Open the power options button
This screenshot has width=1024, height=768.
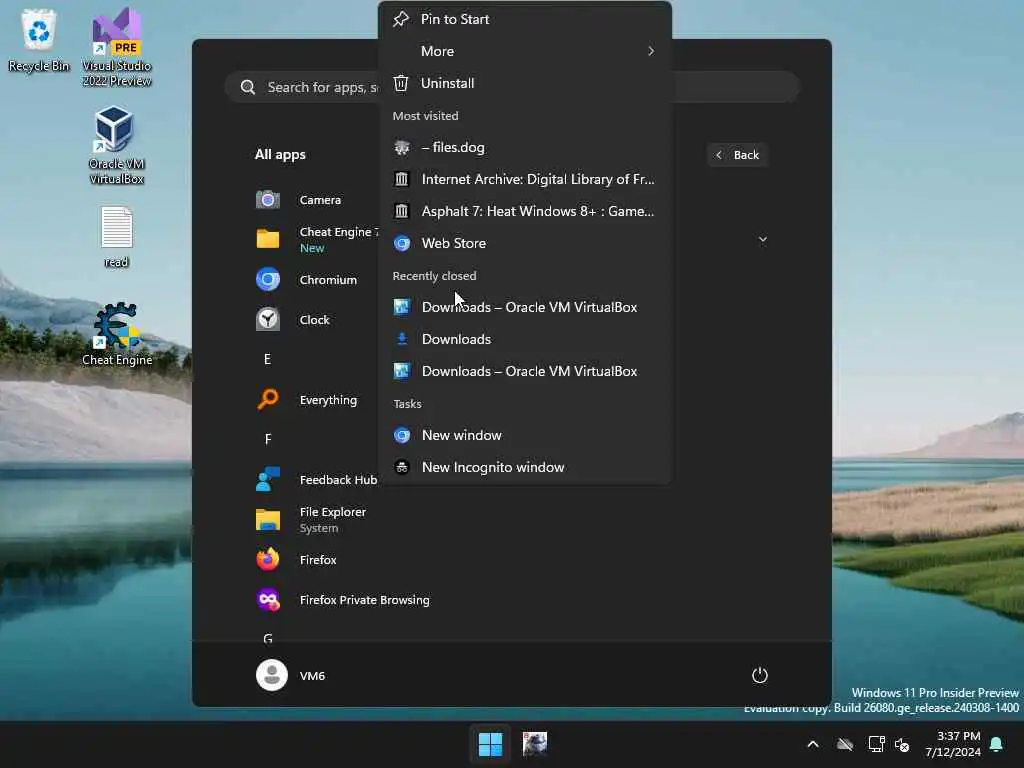click(x=759, y=675)
